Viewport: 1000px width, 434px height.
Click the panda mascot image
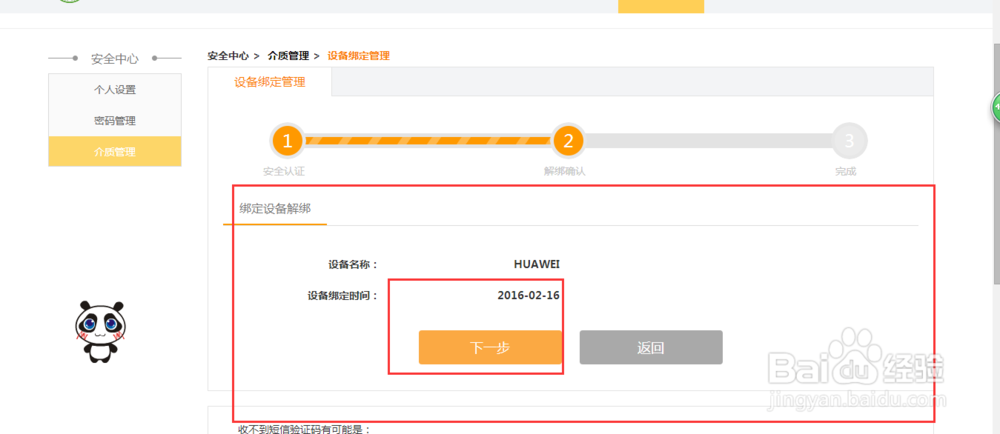[x=99, y=331]
